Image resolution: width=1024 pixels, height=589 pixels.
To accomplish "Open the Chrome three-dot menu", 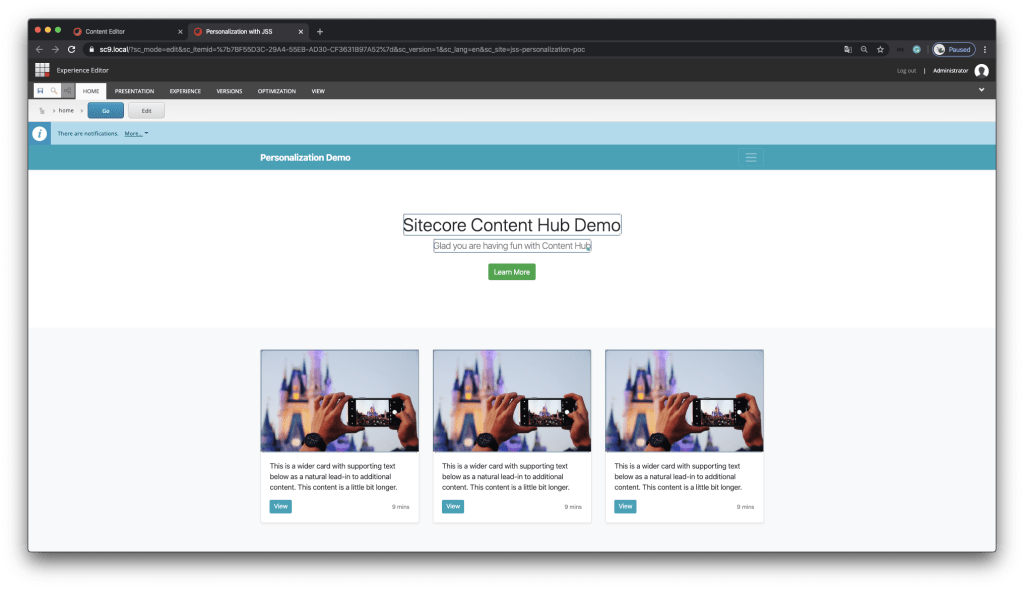I will 985,49.
